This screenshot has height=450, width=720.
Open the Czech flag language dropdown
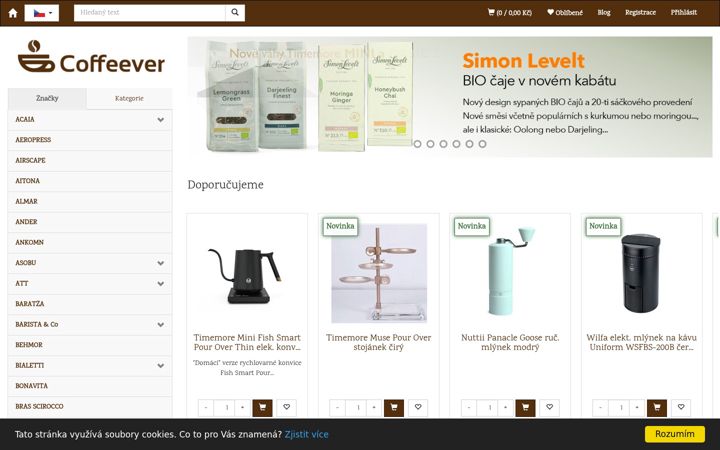point(42,13)
